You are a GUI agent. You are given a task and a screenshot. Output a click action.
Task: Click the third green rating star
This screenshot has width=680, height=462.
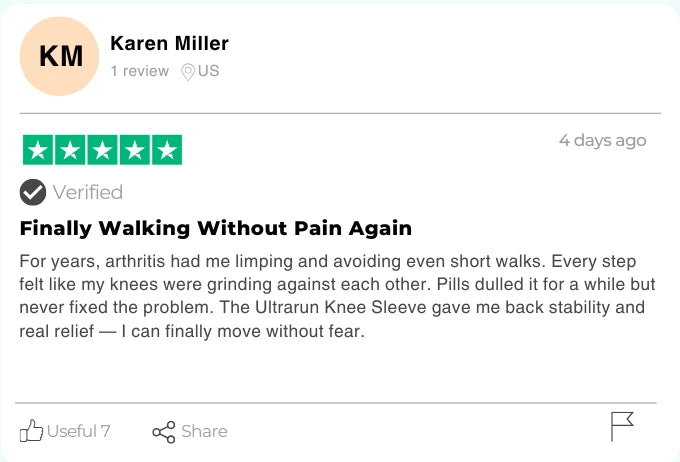102,151
